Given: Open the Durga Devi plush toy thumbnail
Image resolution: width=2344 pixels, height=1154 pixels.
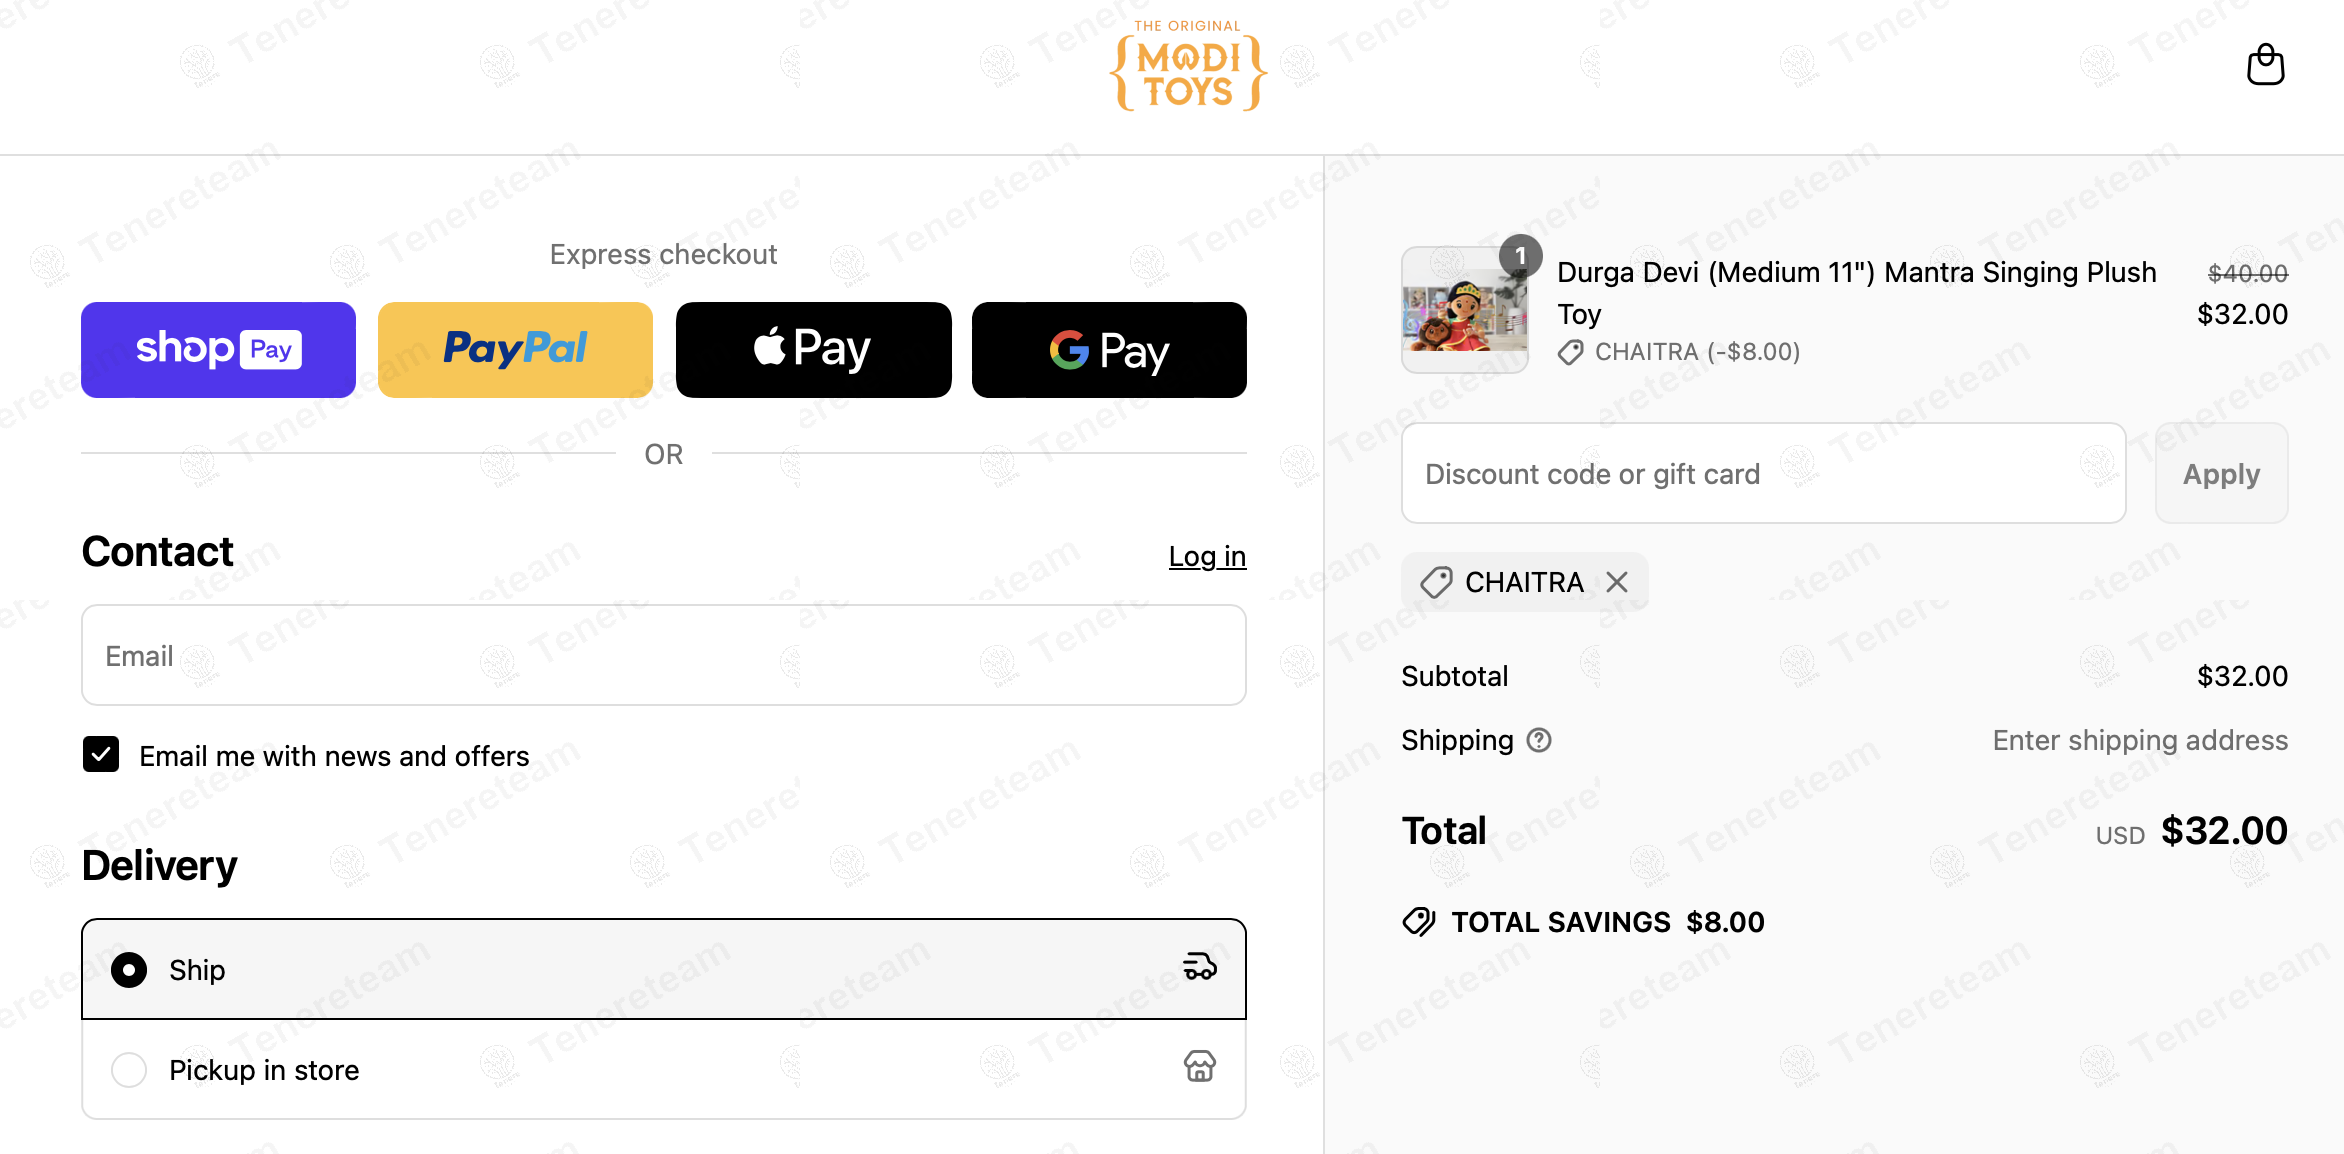Looking at the screenshot, I should pyautogui.click(x=1465, y=312).
